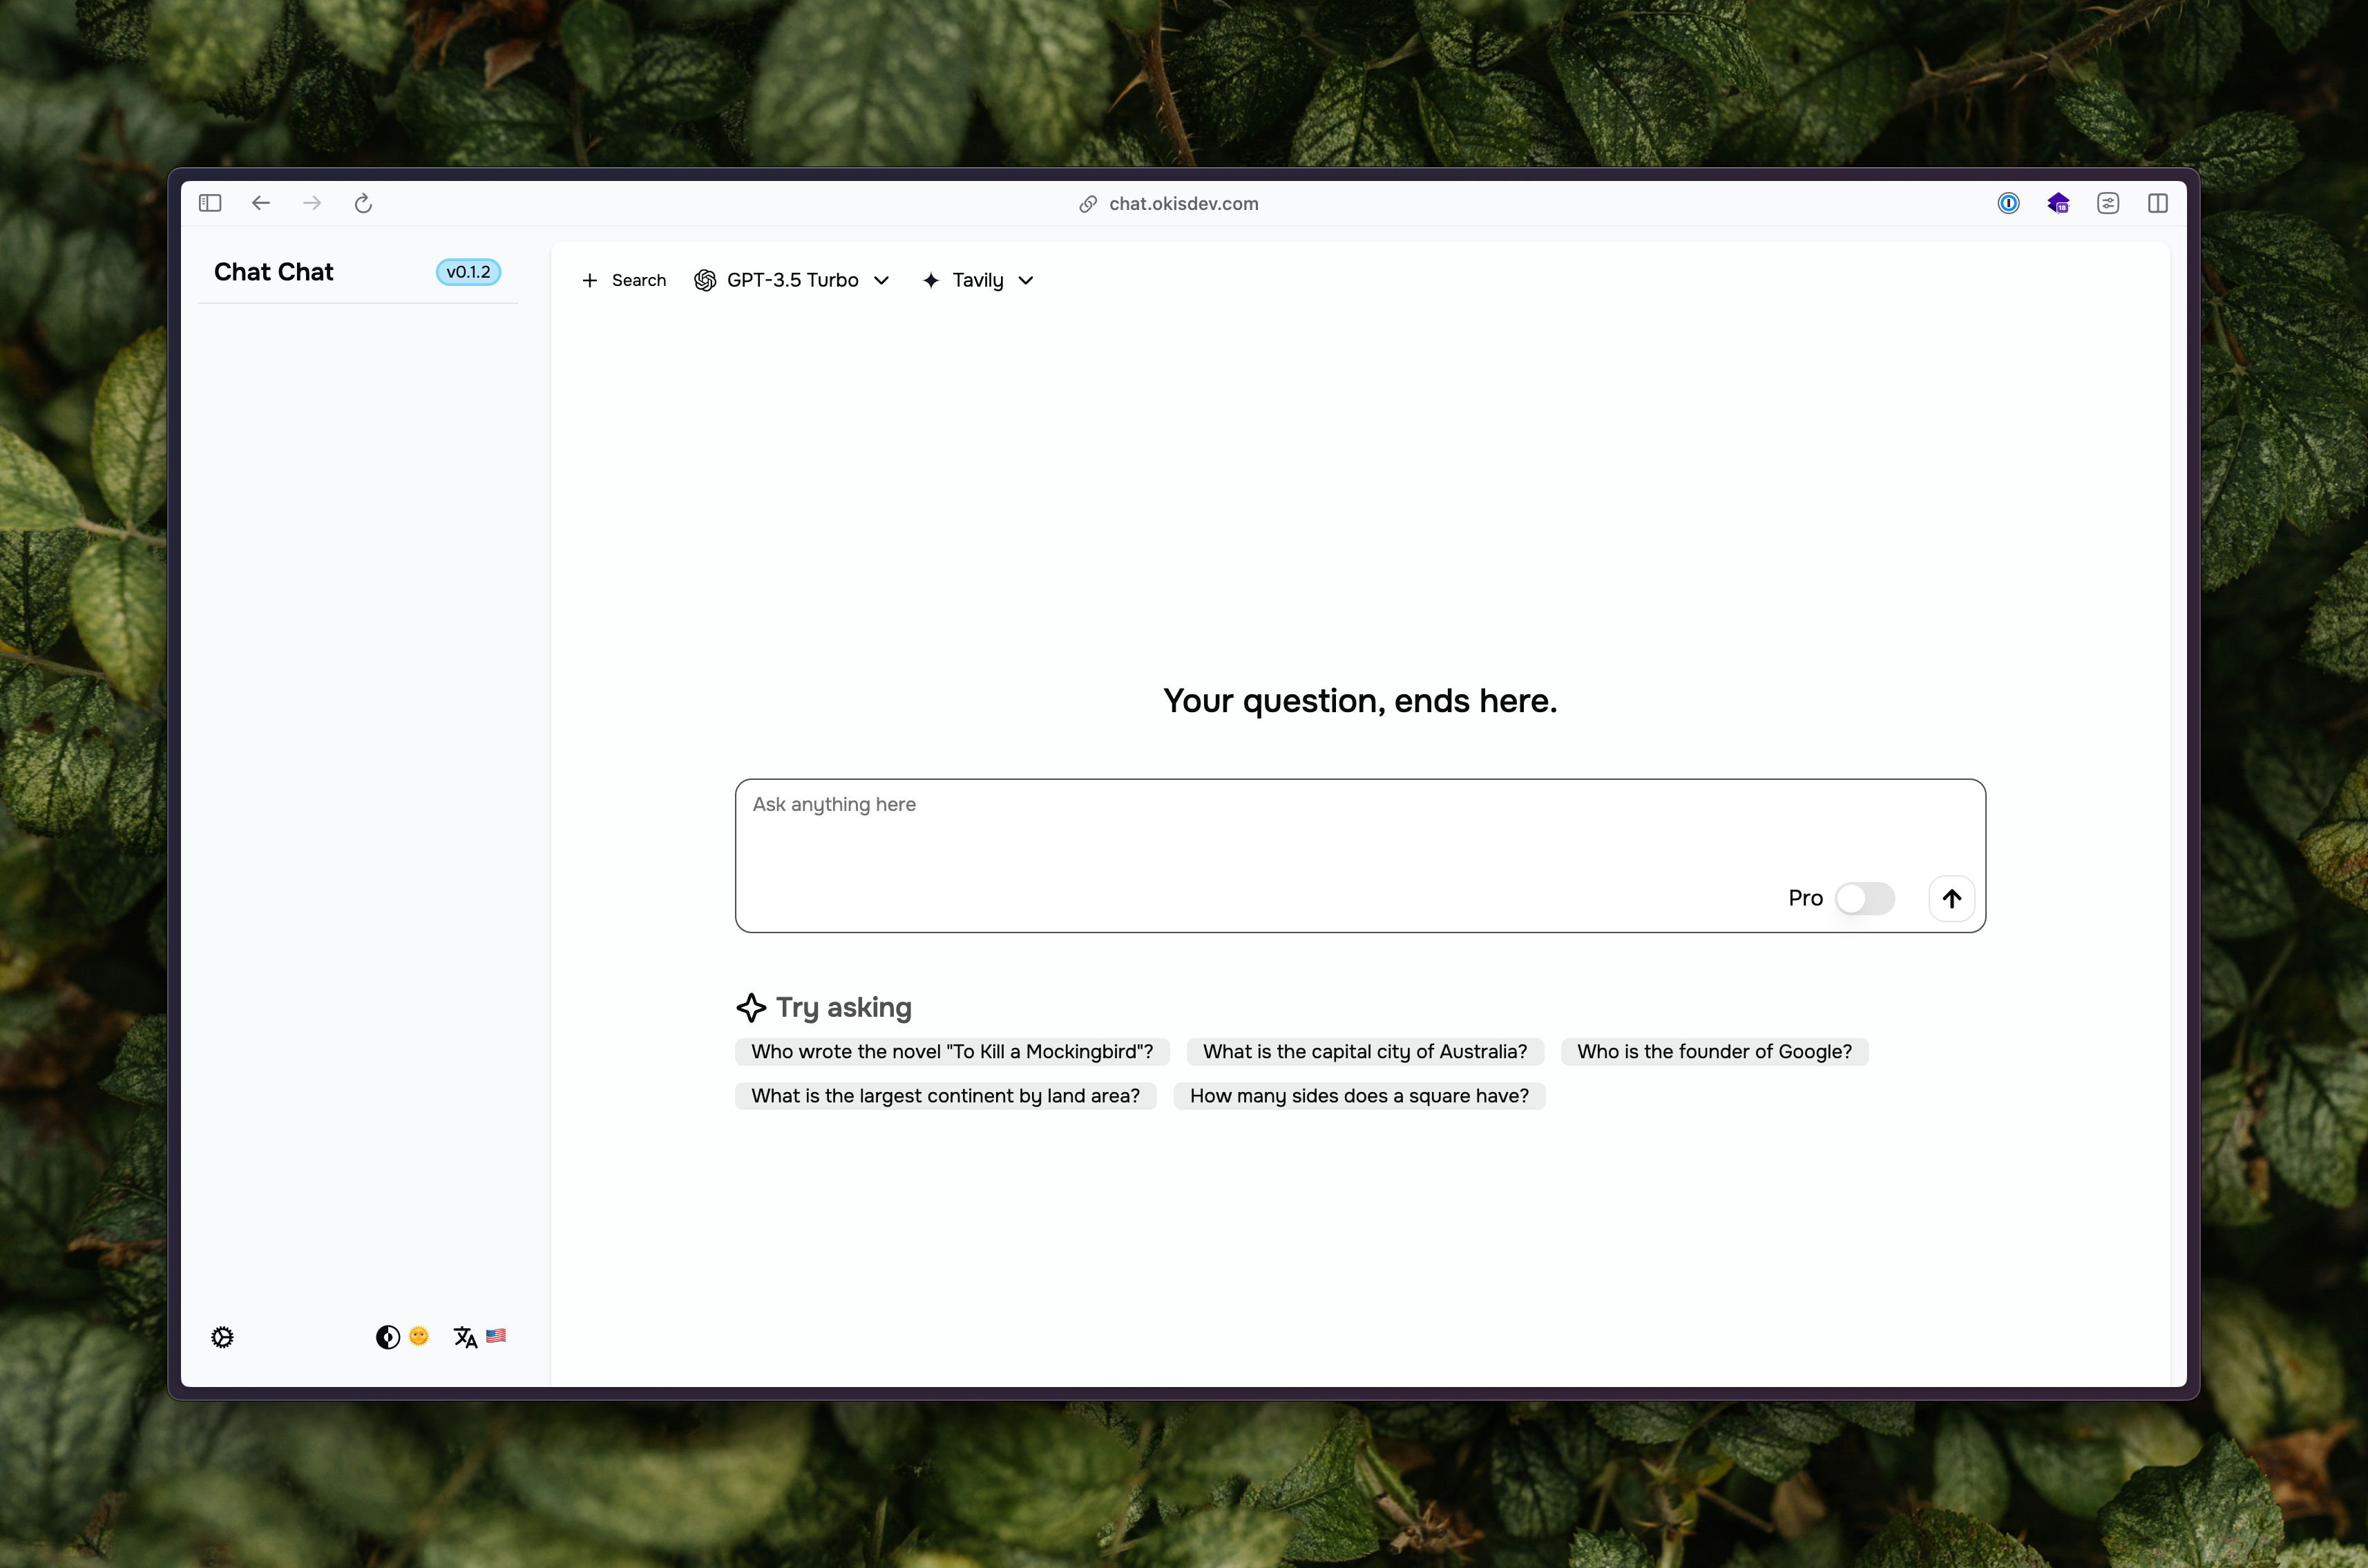Select 'What is the capital city of Australia?'

click(x=1364, y=1050)
